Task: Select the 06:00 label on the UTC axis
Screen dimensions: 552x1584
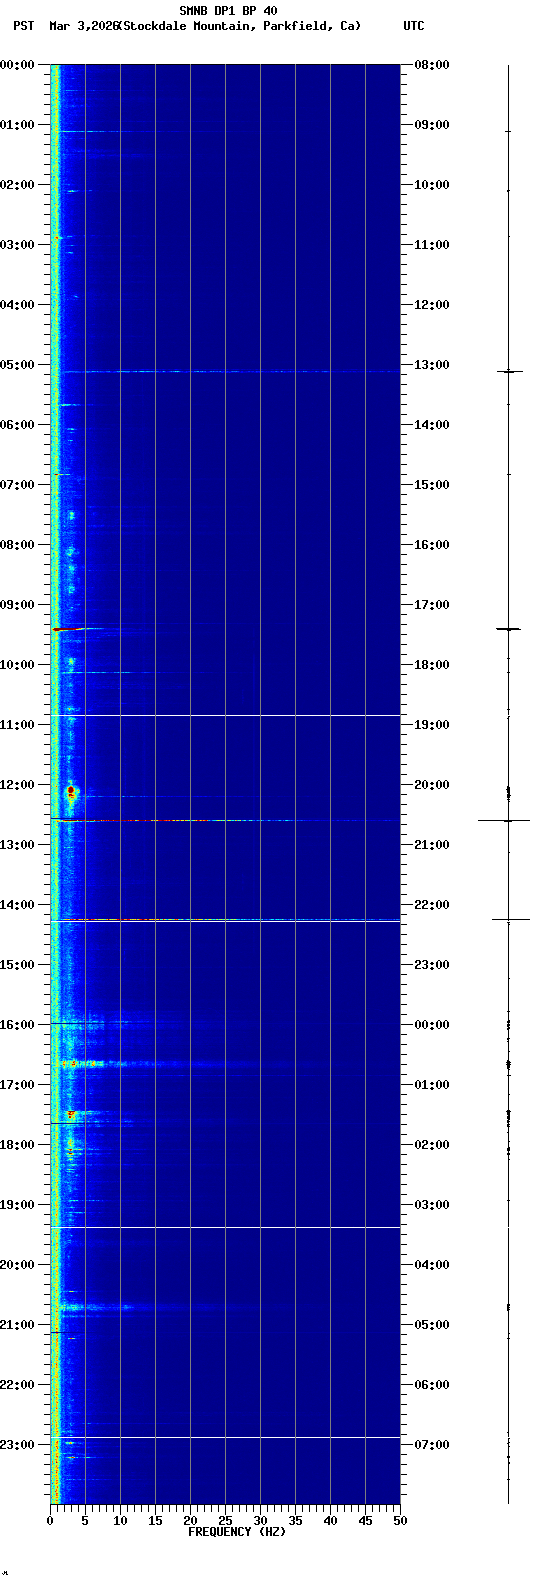Action: tap(432, 1385)
